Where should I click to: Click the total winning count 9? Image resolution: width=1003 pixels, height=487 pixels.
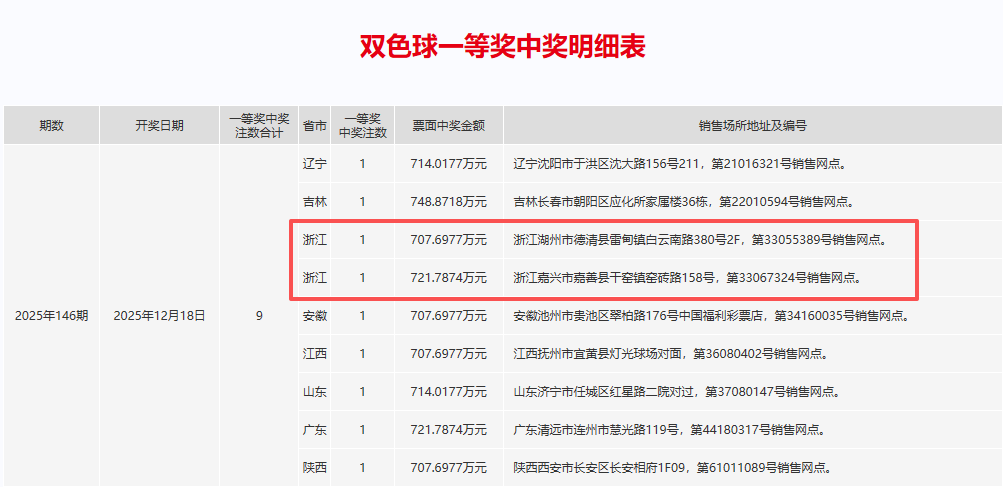[x=259, y=316]
